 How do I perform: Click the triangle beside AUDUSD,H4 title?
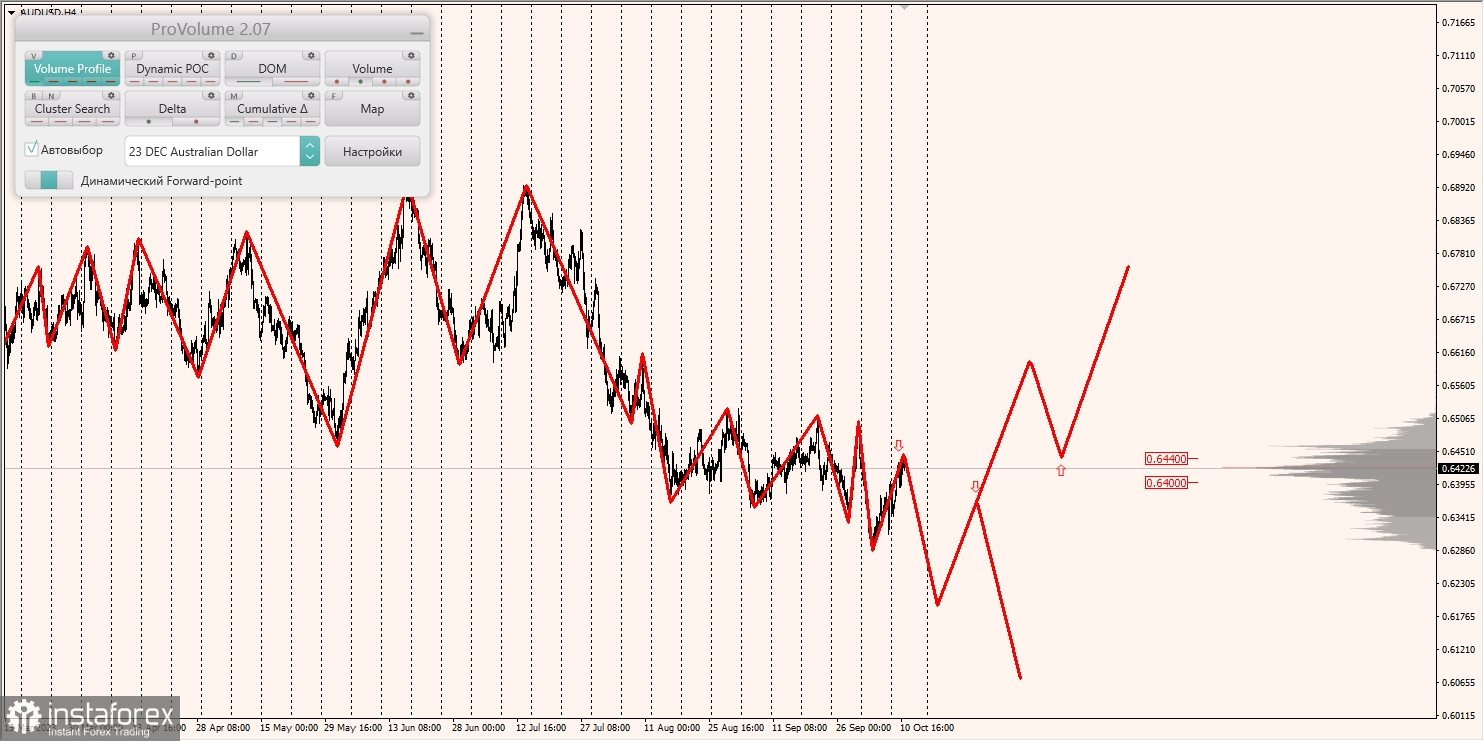click(x=11, y=12)
